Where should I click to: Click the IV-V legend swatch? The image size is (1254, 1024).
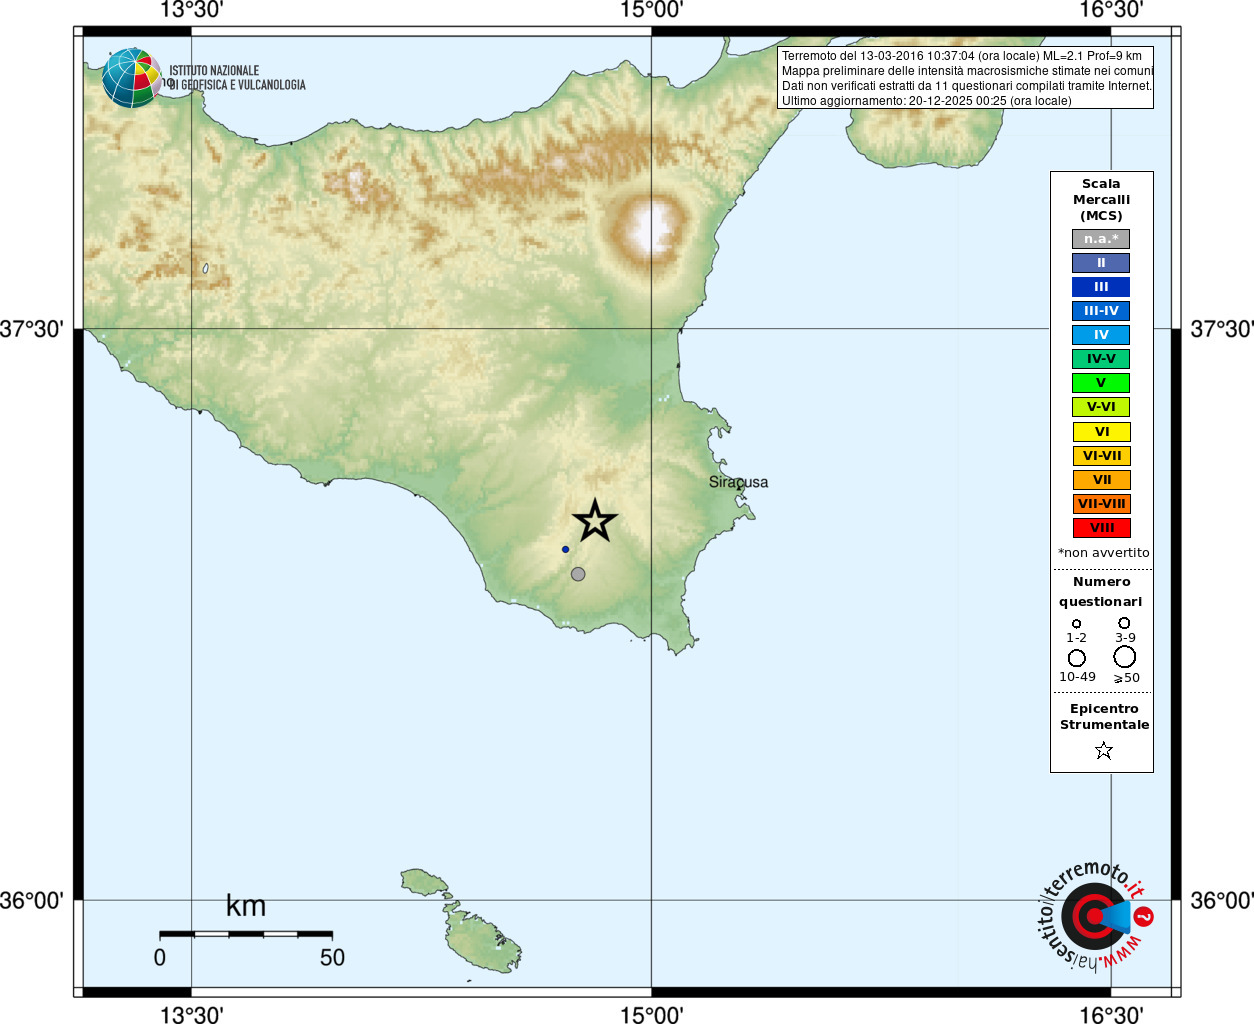1101,359
